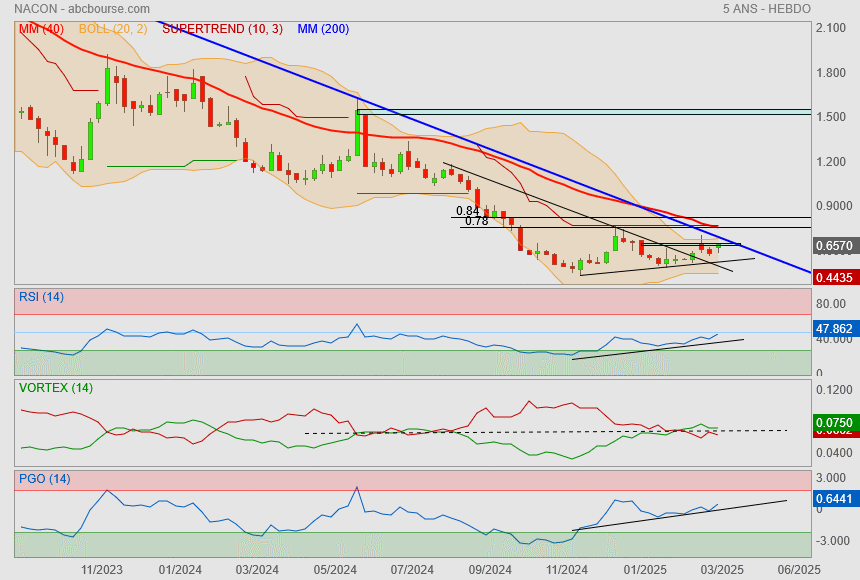This screenshot has height=580, width=860.
Task: Click the 80.00 RSI axis label
Action: click(x=831, y=303)
